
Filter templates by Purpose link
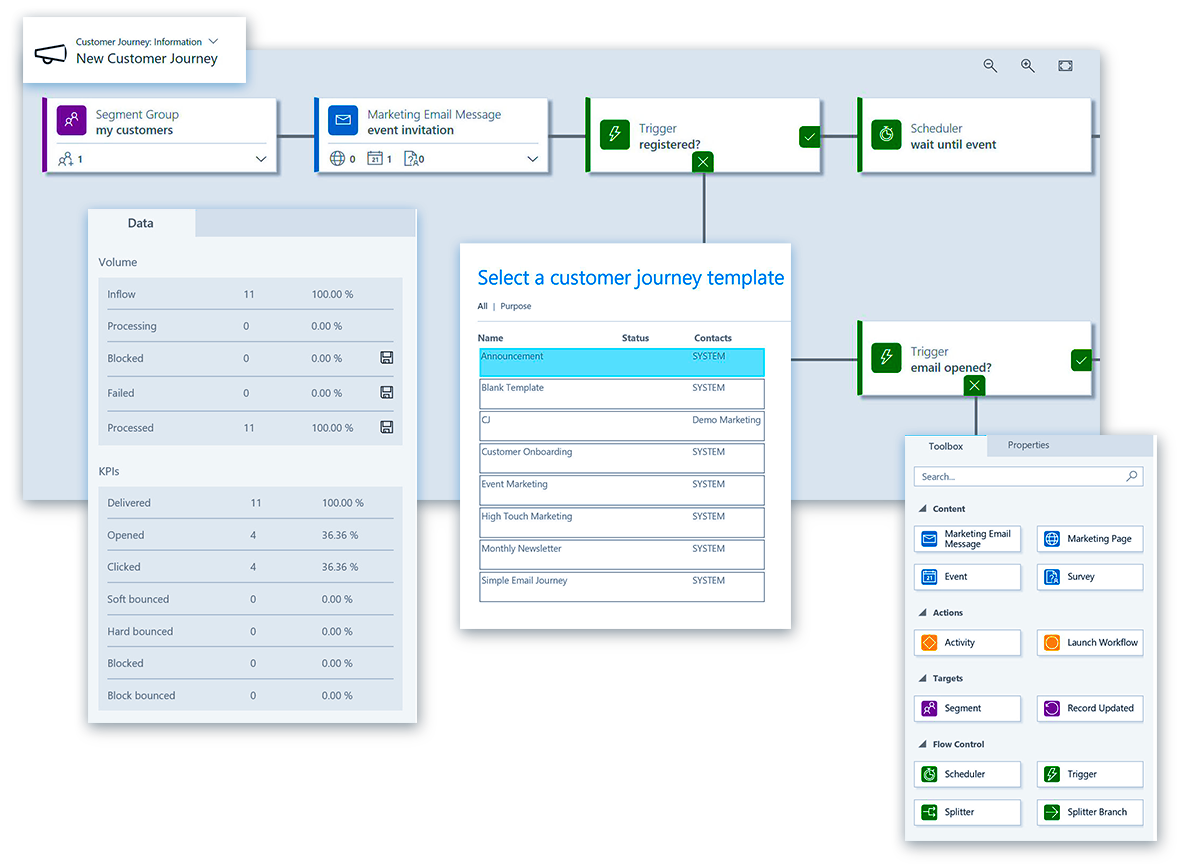(516, 306)
